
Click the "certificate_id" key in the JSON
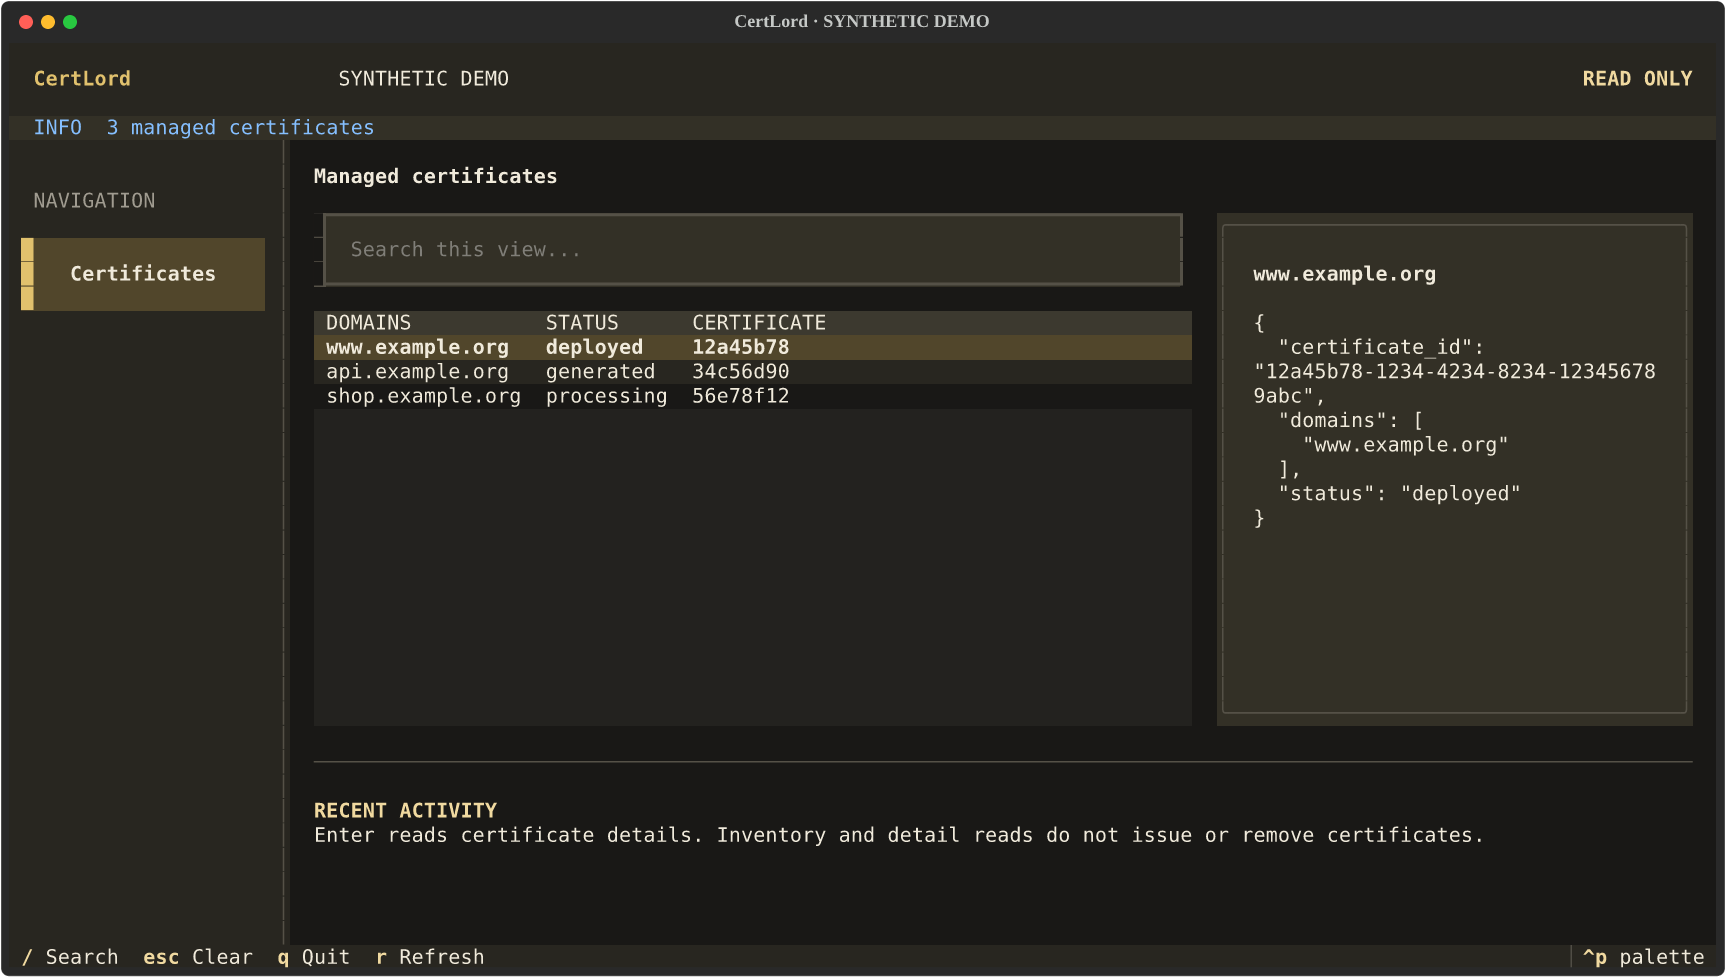pyautogui.click(x=1375, y=347)
